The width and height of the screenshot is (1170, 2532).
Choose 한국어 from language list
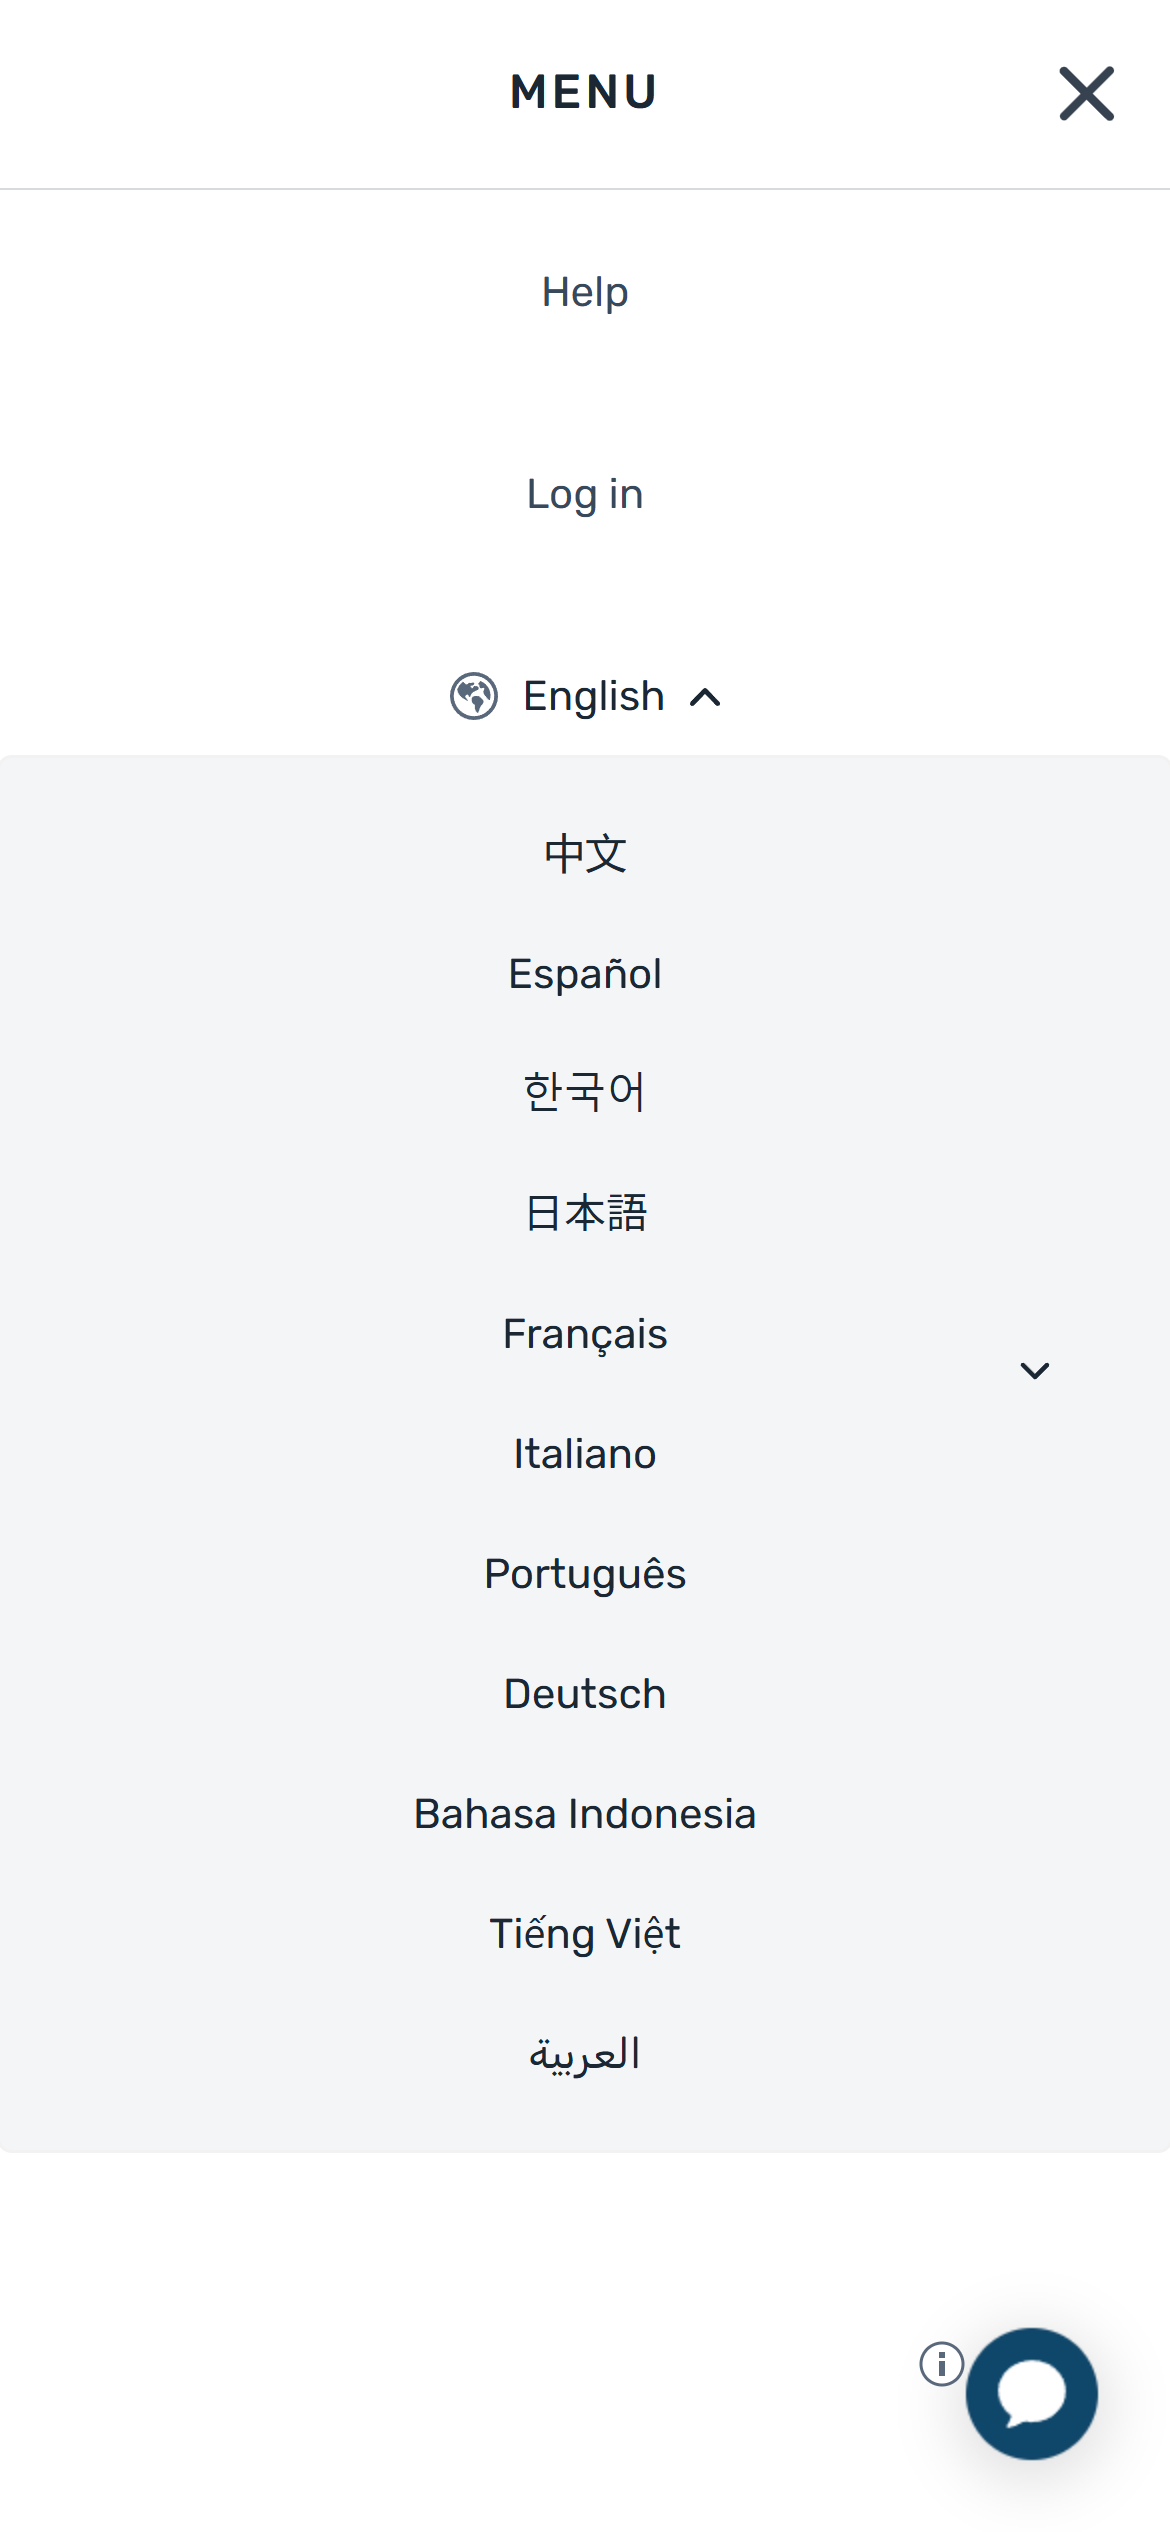click(x=585, y=1092)
